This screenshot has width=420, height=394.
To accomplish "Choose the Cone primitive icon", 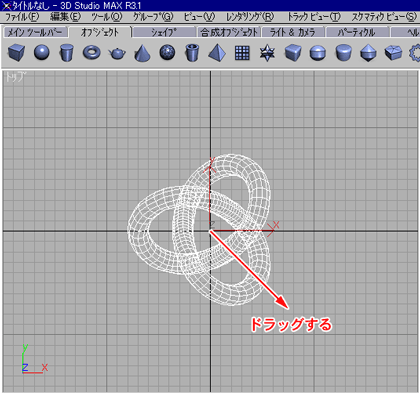I will (142, 53).
